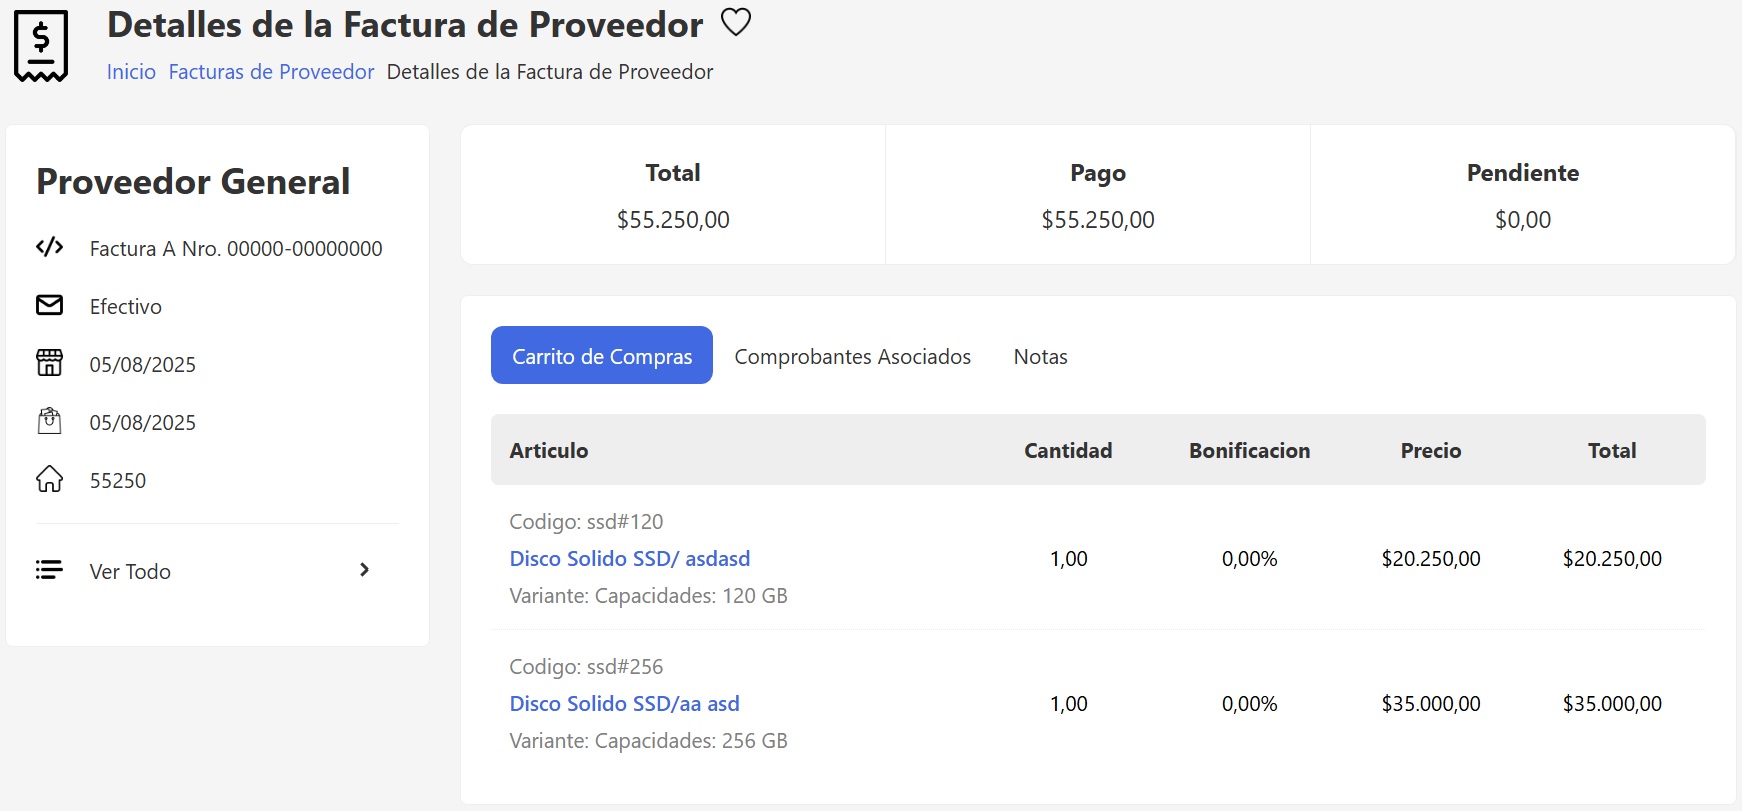Open the Ver Todo menu item

click(x=130, y=571)
